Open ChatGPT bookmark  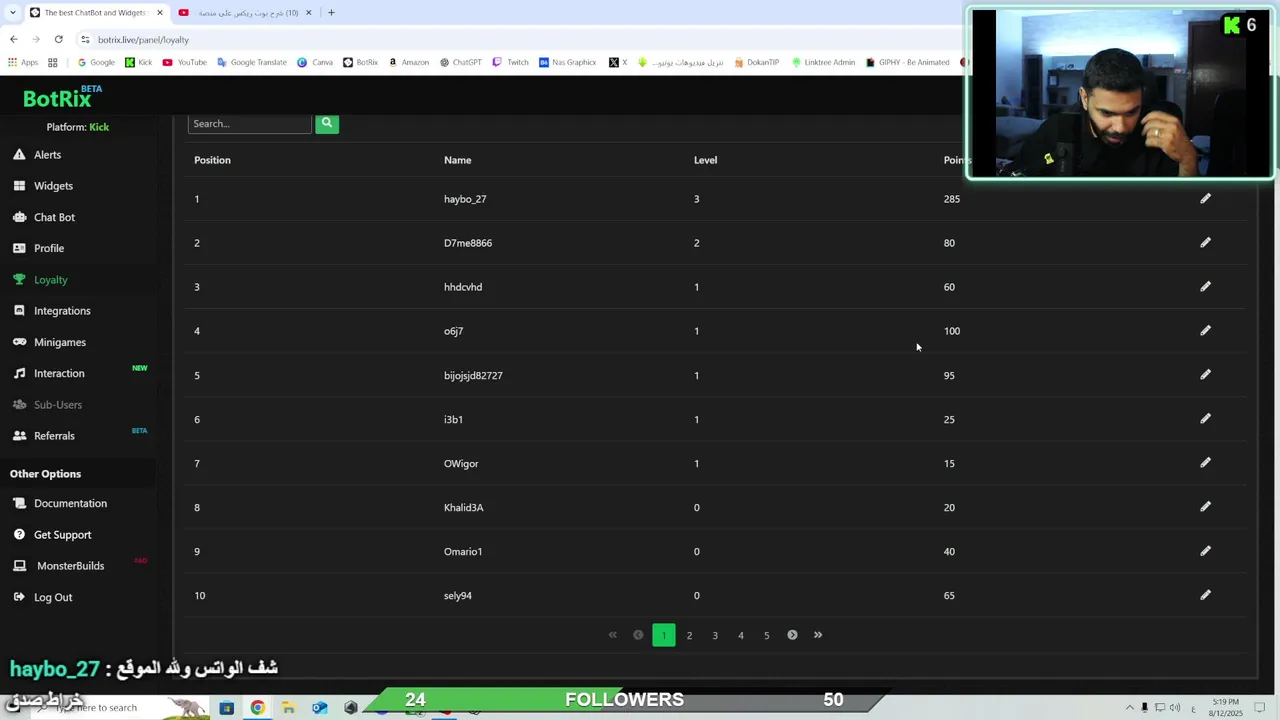click(460, 62)
